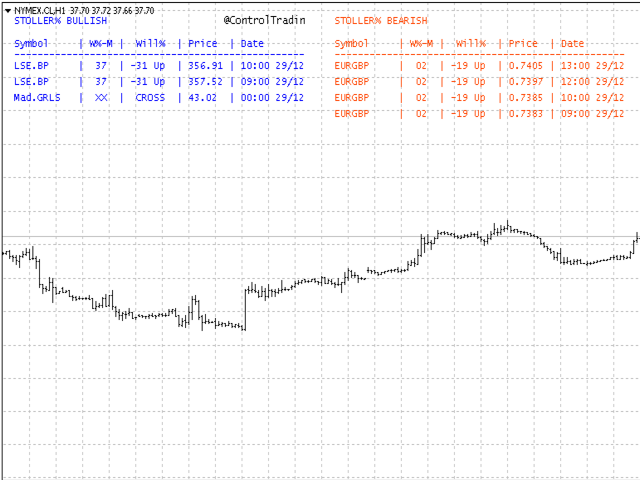Click the Date header in the bullish table
The image size is (640, 480).
[x=252, y=44]
